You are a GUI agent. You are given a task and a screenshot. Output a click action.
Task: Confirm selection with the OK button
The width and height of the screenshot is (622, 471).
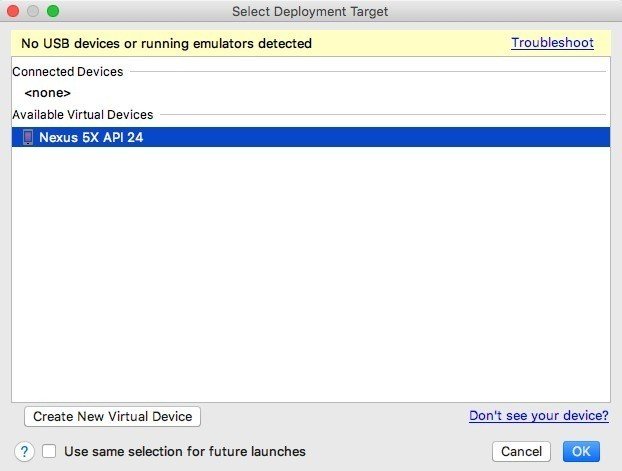pos(581,452)
